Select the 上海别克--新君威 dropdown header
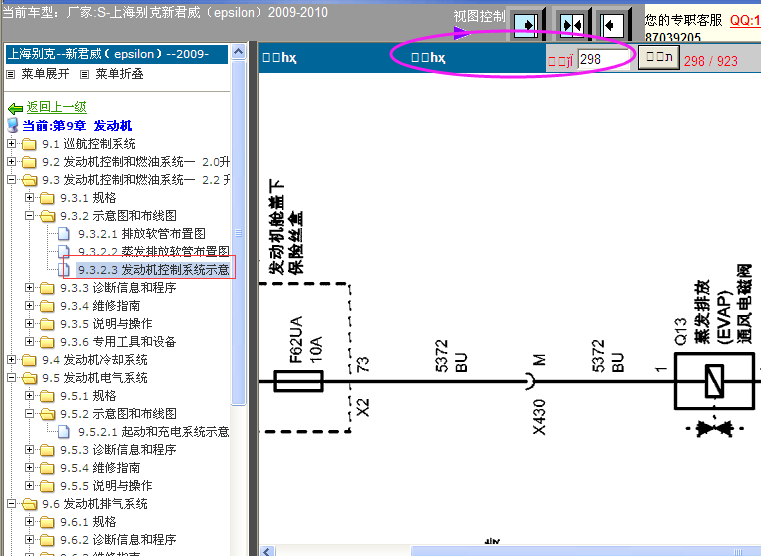 (117, 54)
